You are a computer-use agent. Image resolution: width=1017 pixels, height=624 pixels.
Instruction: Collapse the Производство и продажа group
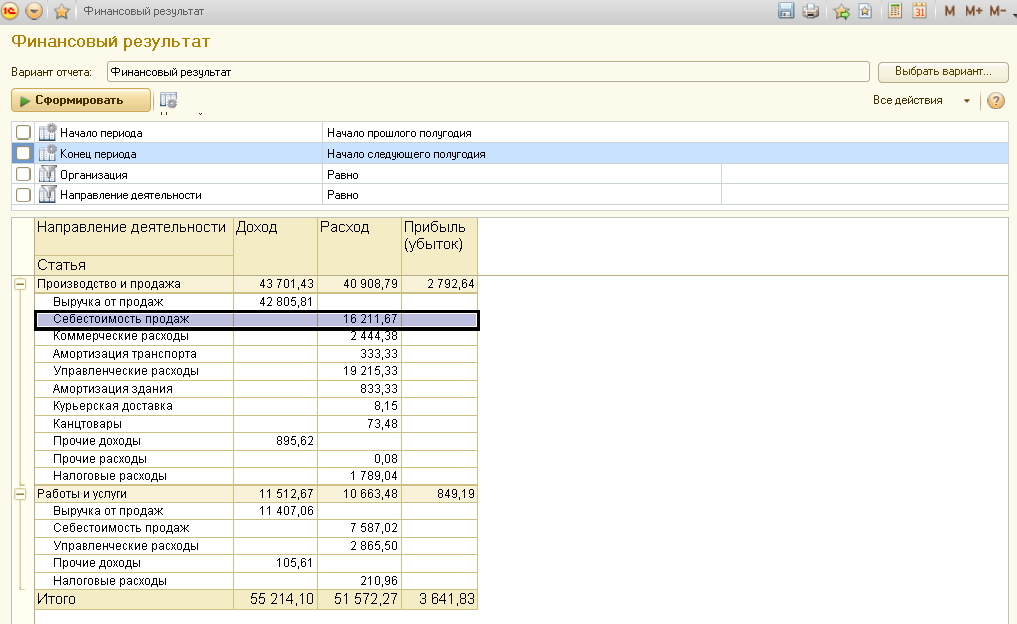19,284
